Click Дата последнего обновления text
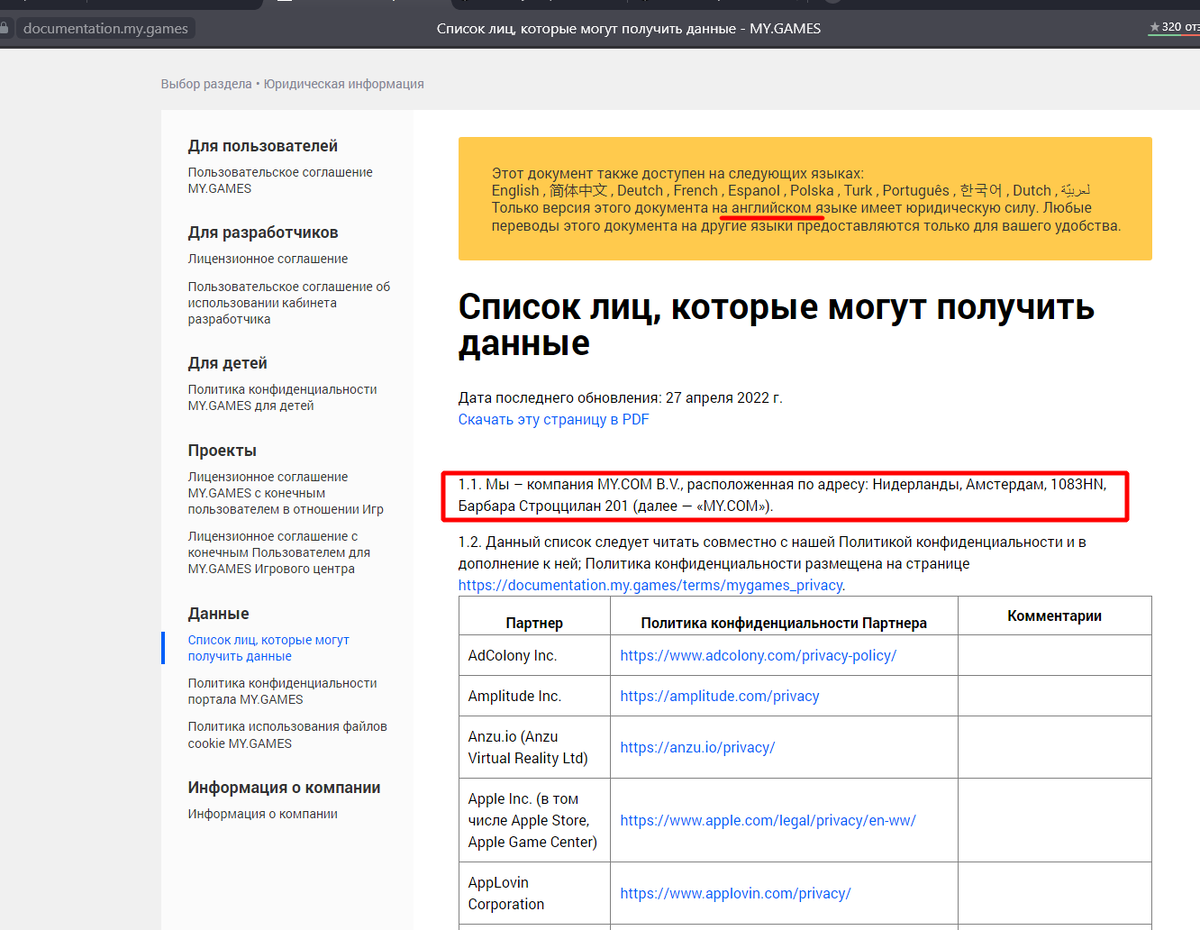 coord(620,398)
